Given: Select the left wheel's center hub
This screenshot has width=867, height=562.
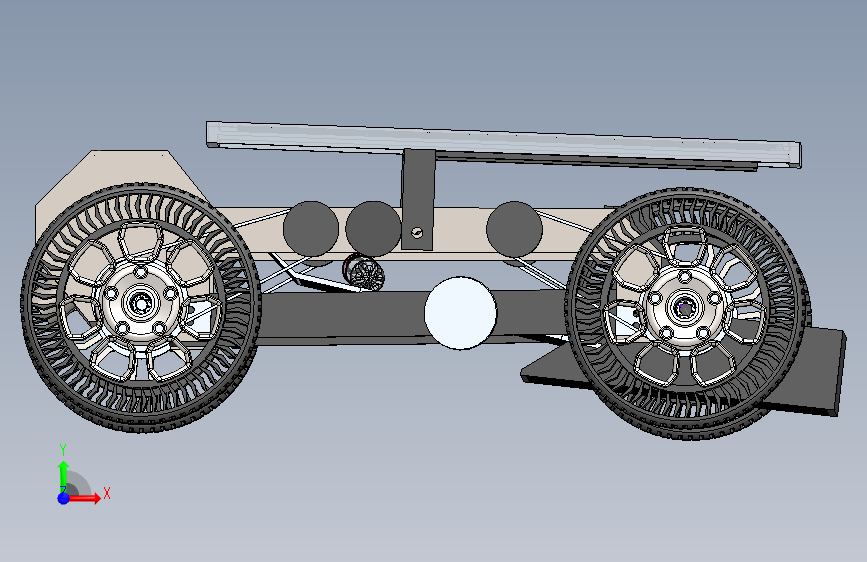Looking at the screenshot, I should tap(140, 302).
